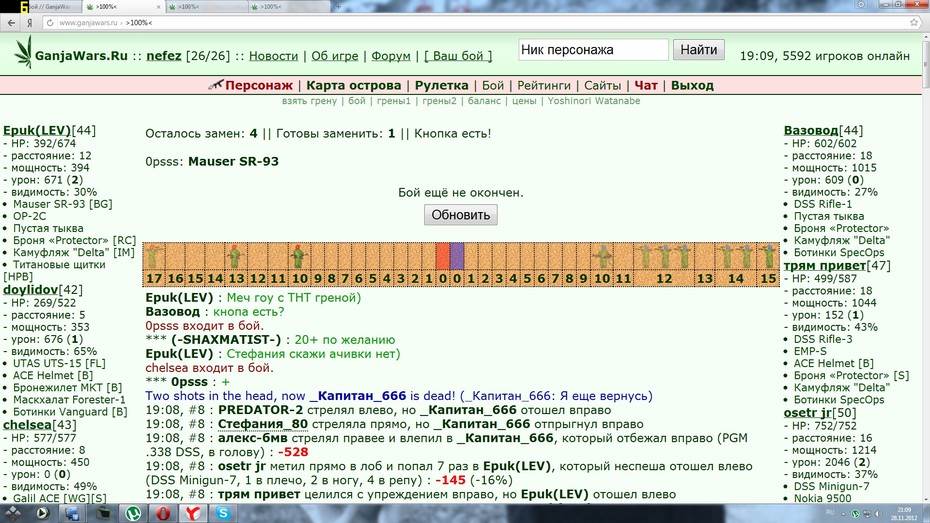Click the Обновить button

point(461,215)
